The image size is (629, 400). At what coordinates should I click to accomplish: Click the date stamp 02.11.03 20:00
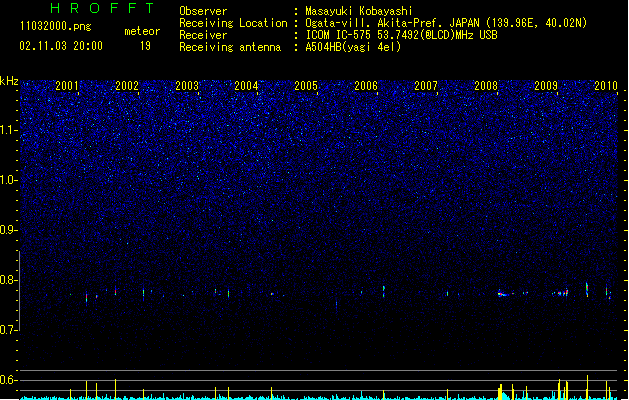tap(61, 46)
